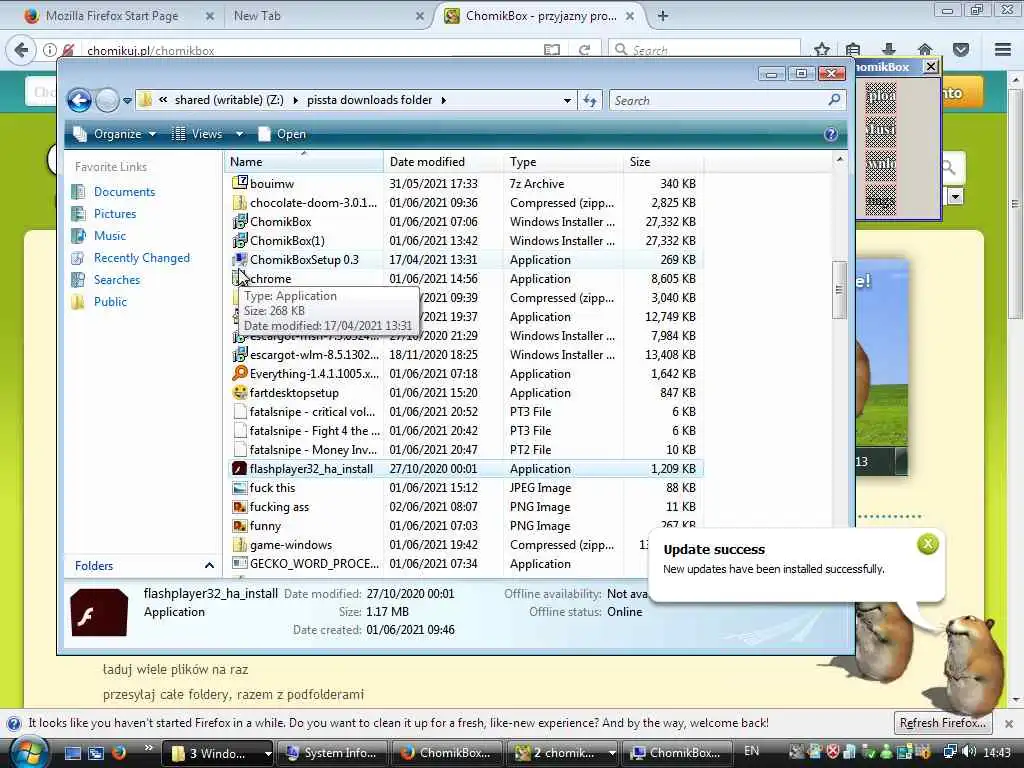Select the funny PNG image icon
The width and height of the screenshot is (1024, 768).
pos(240,526)
